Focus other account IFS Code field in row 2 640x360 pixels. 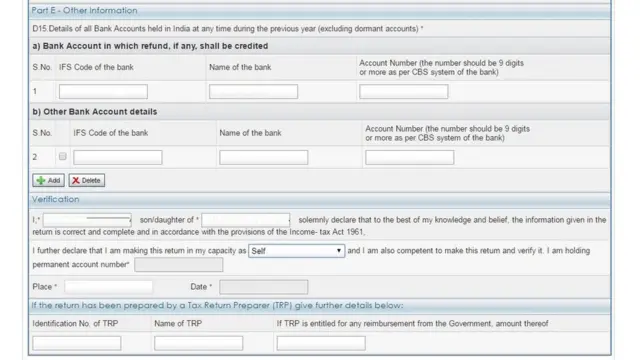point(118,157)
